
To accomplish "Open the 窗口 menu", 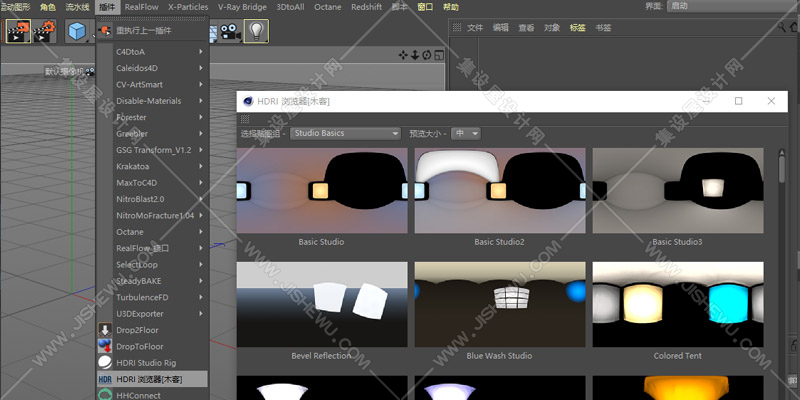I will 425,7.
